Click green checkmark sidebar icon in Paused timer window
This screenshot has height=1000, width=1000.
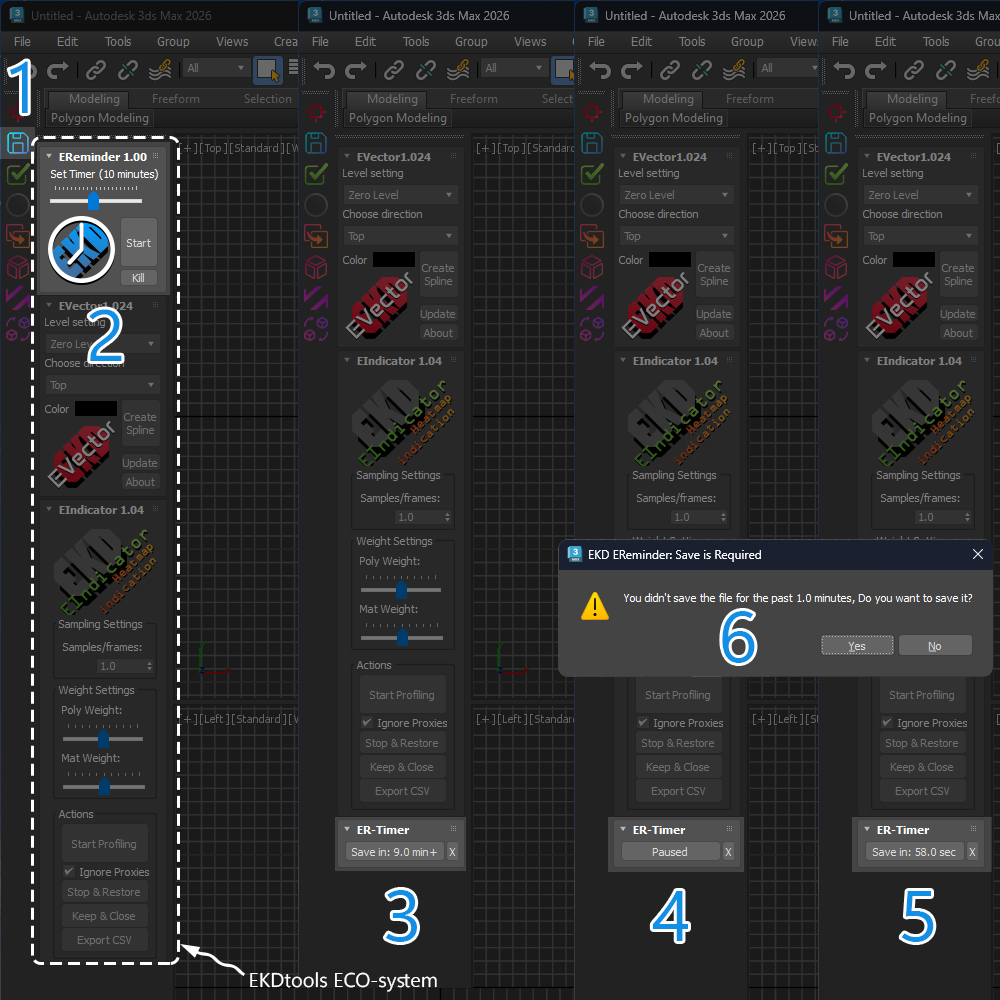click(592, 173)
